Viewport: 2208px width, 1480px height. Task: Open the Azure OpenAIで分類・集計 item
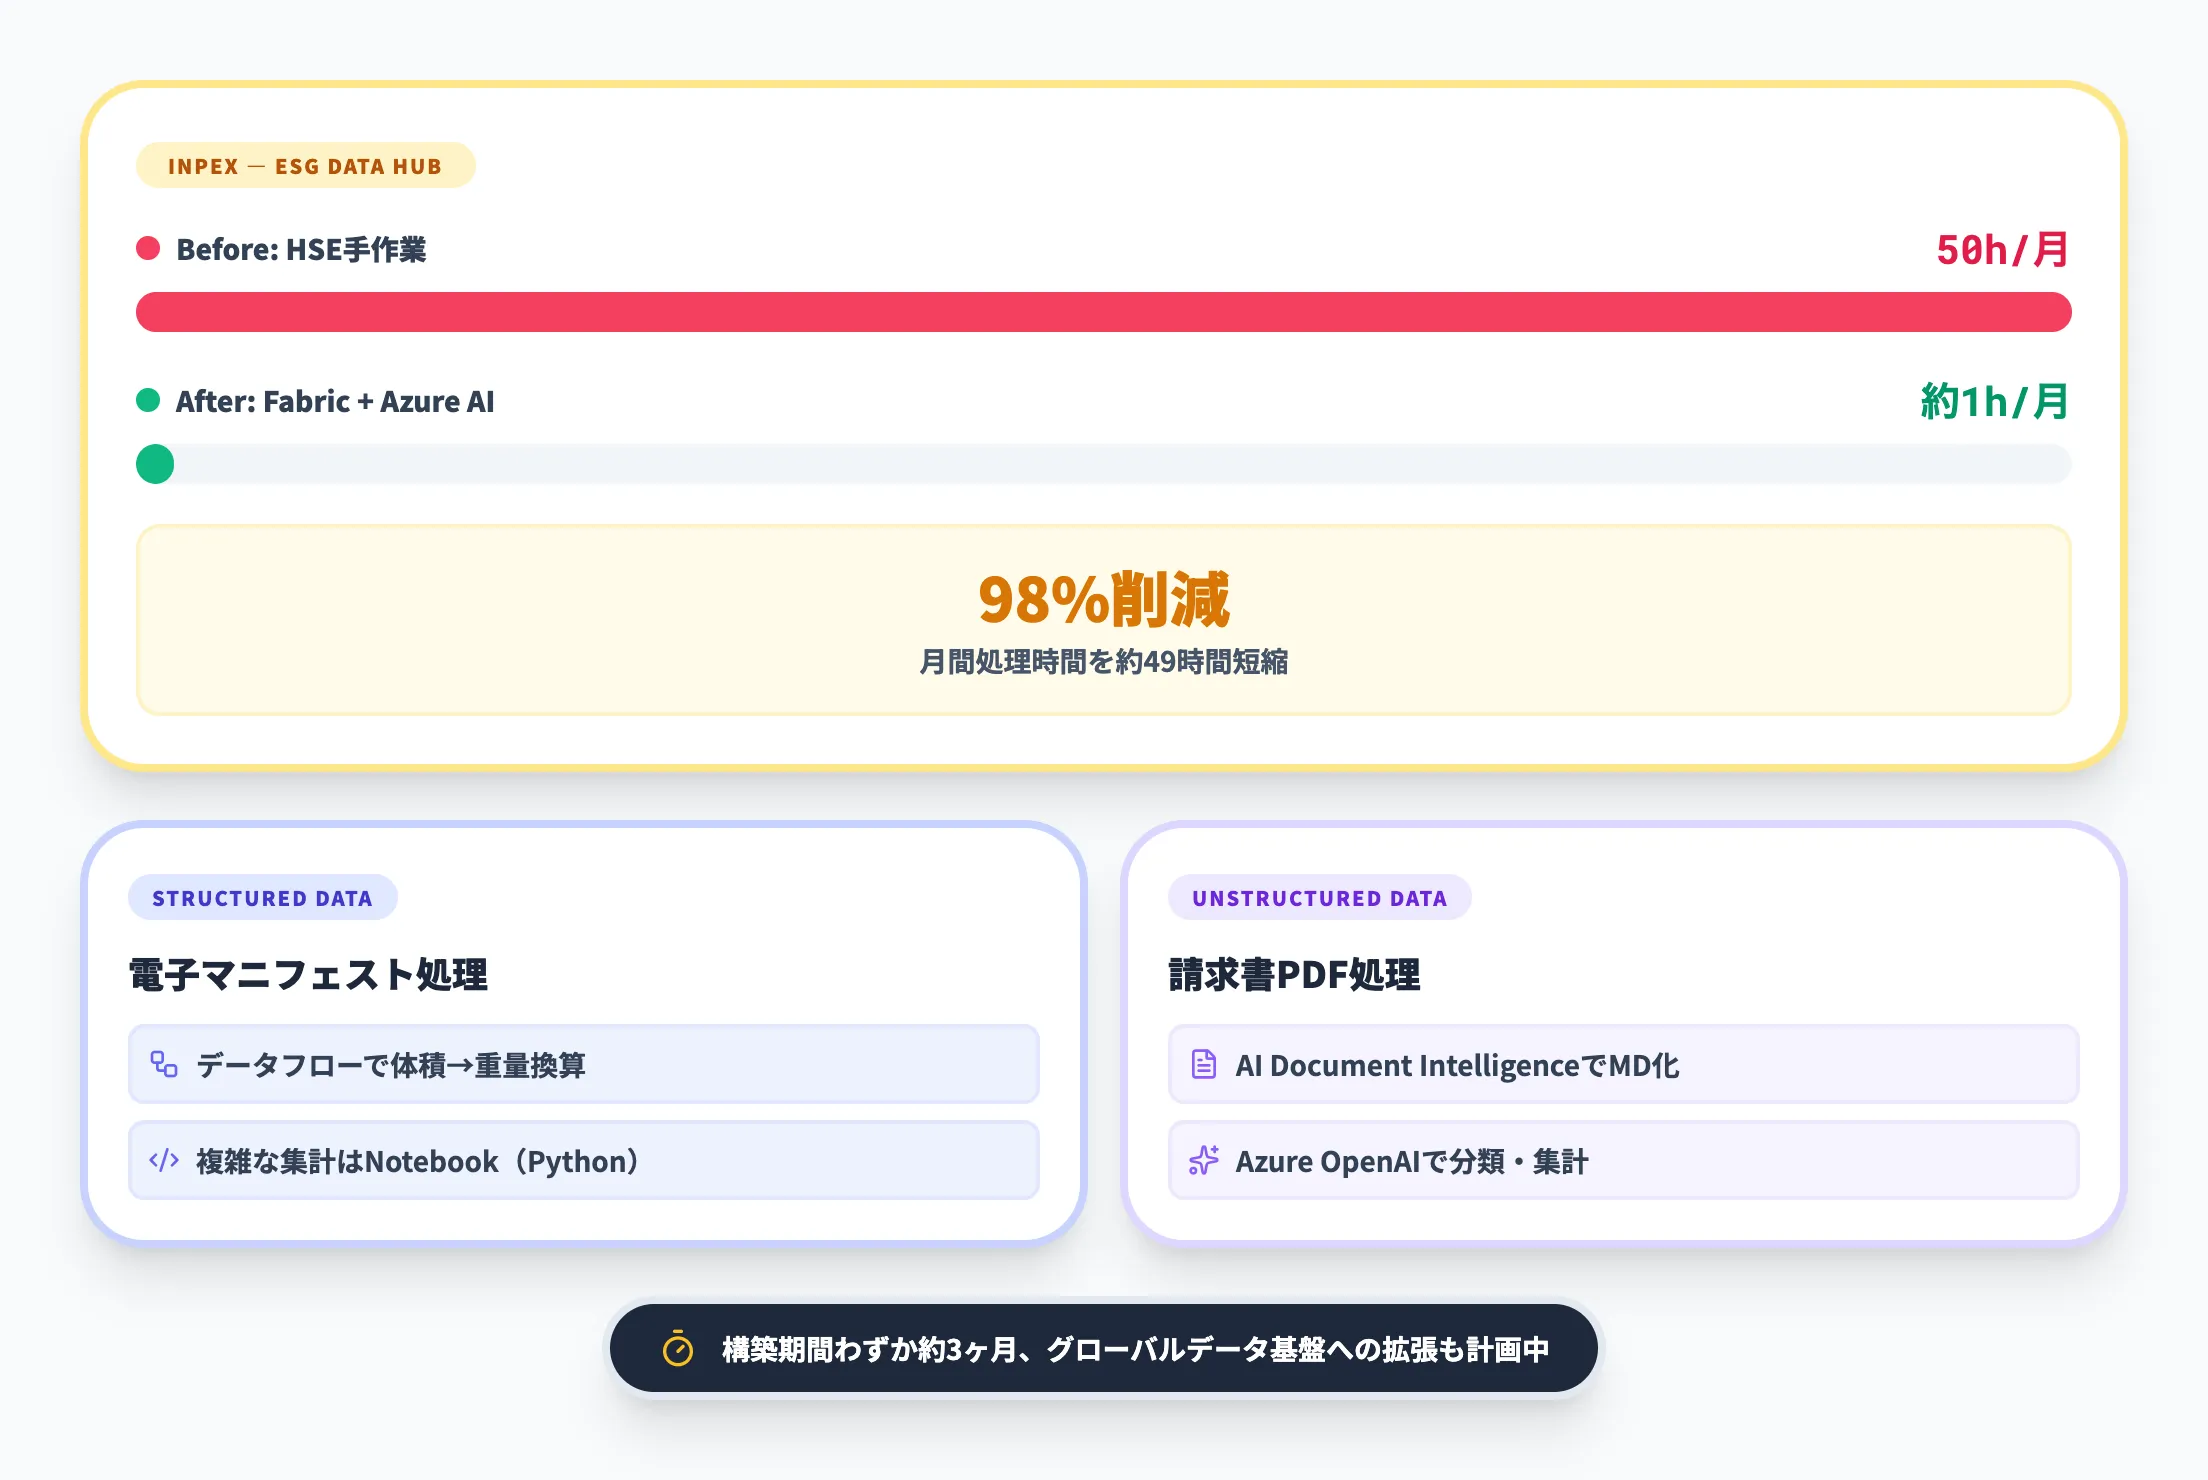pyautogui.click(x=1623, y=1160)
